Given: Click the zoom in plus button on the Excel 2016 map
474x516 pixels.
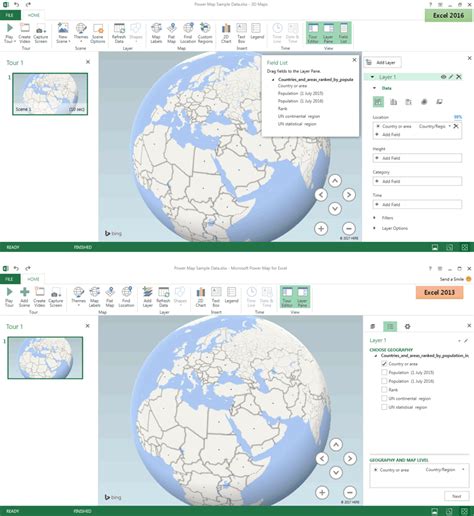Looking at the screenshot, I should (x=321, y=229).
